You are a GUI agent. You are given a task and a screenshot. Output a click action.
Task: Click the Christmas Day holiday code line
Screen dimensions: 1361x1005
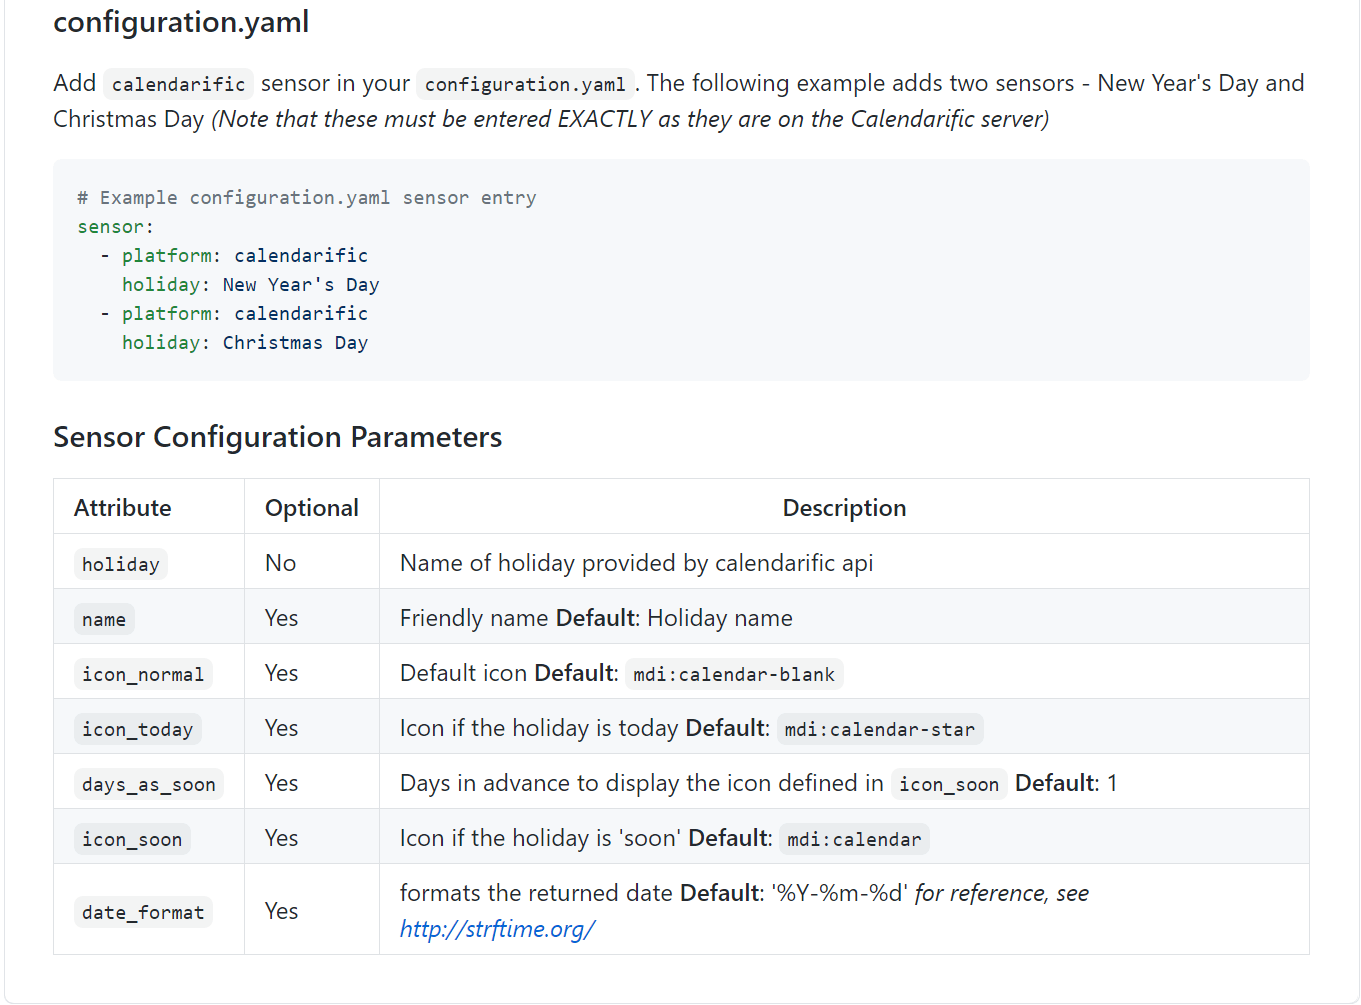pyautogui.click(x=245, y=343)
